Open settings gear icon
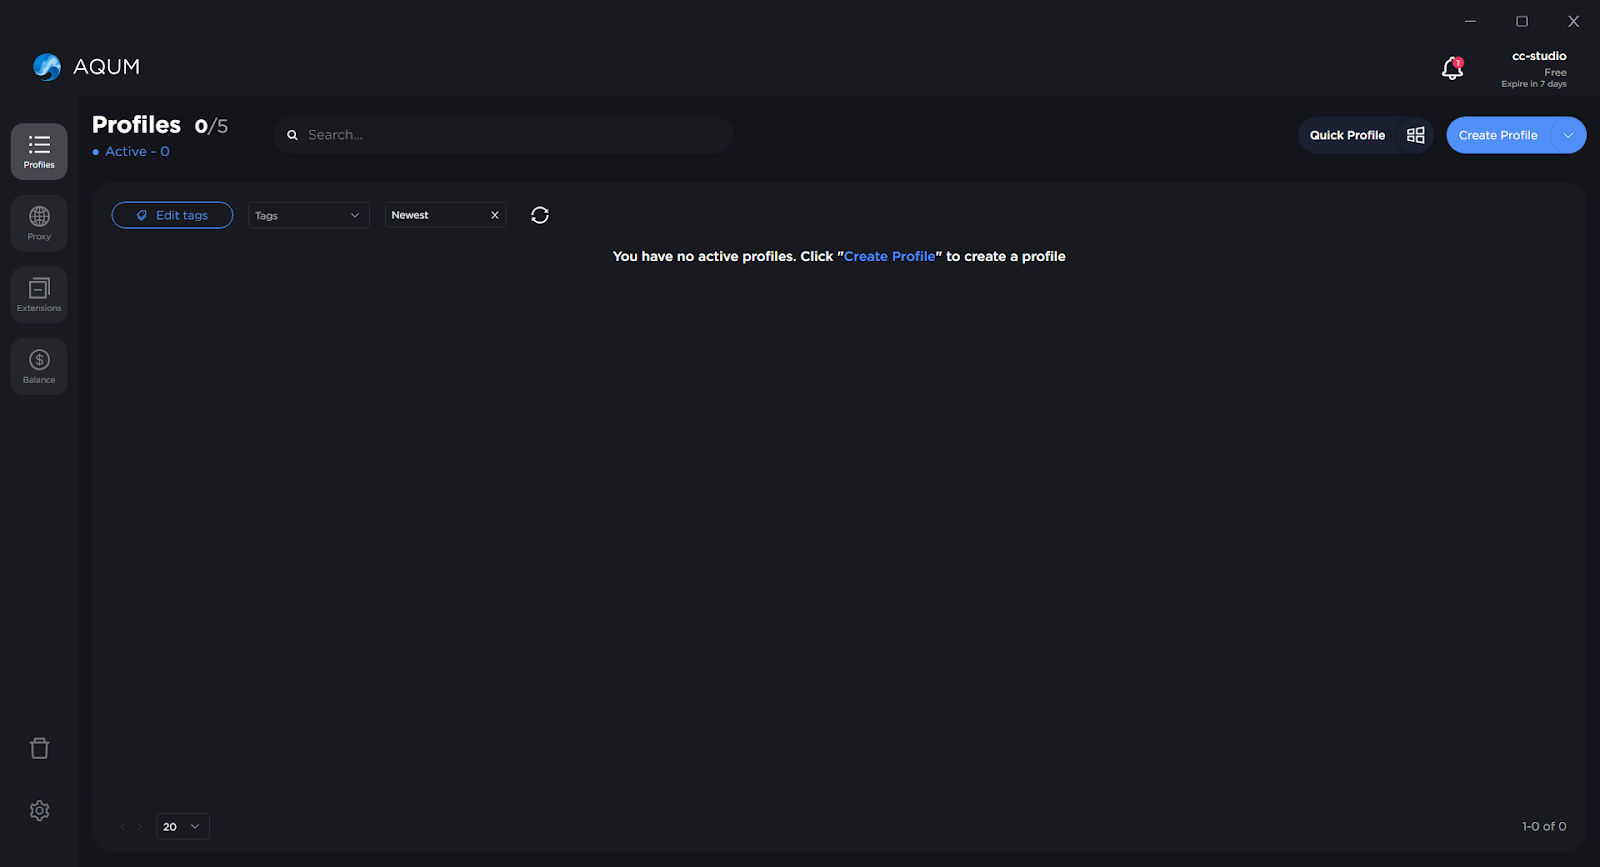The height and width of the screenshot is (867, 1600). [x=39, y=811]
